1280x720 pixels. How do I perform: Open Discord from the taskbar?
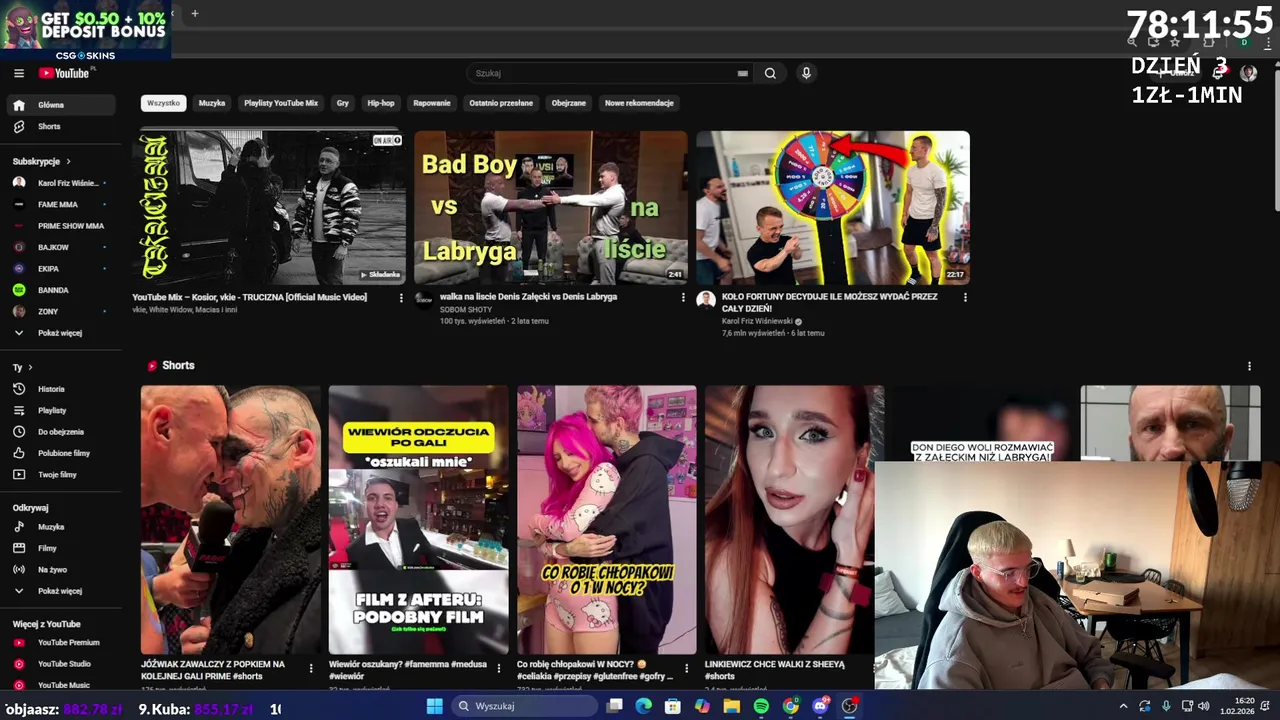coord(820,706)
